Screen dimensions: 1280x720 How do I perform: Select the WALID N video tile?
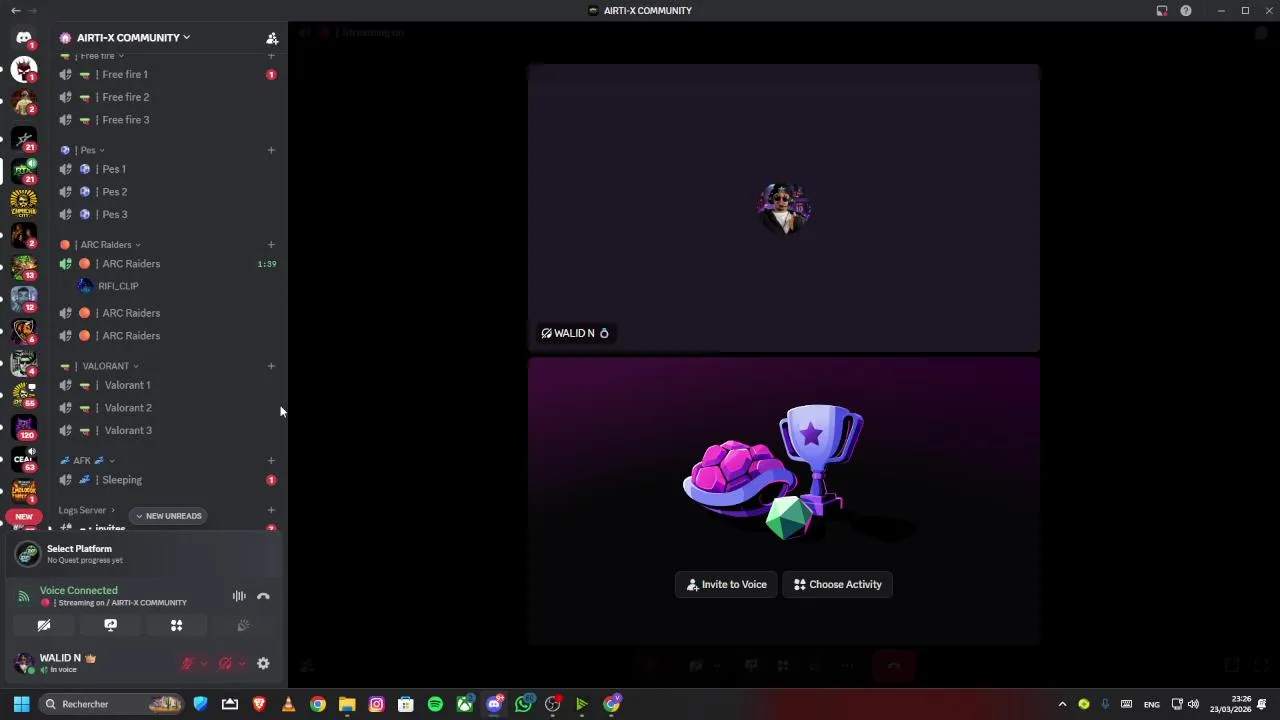(784, 208)
